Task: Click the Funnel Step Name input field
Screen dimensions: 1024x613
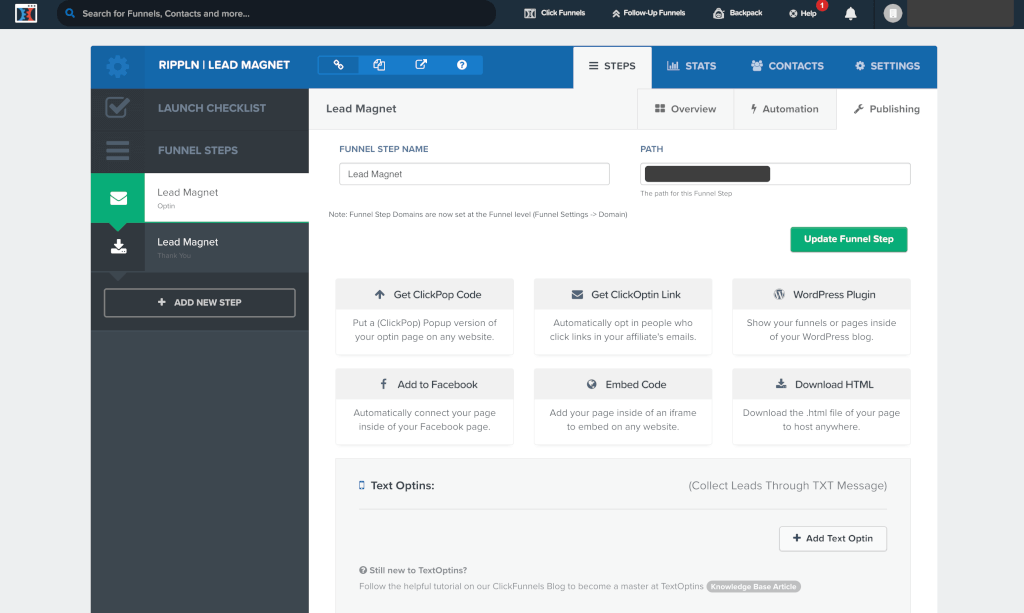Action: tap(474, 174)
